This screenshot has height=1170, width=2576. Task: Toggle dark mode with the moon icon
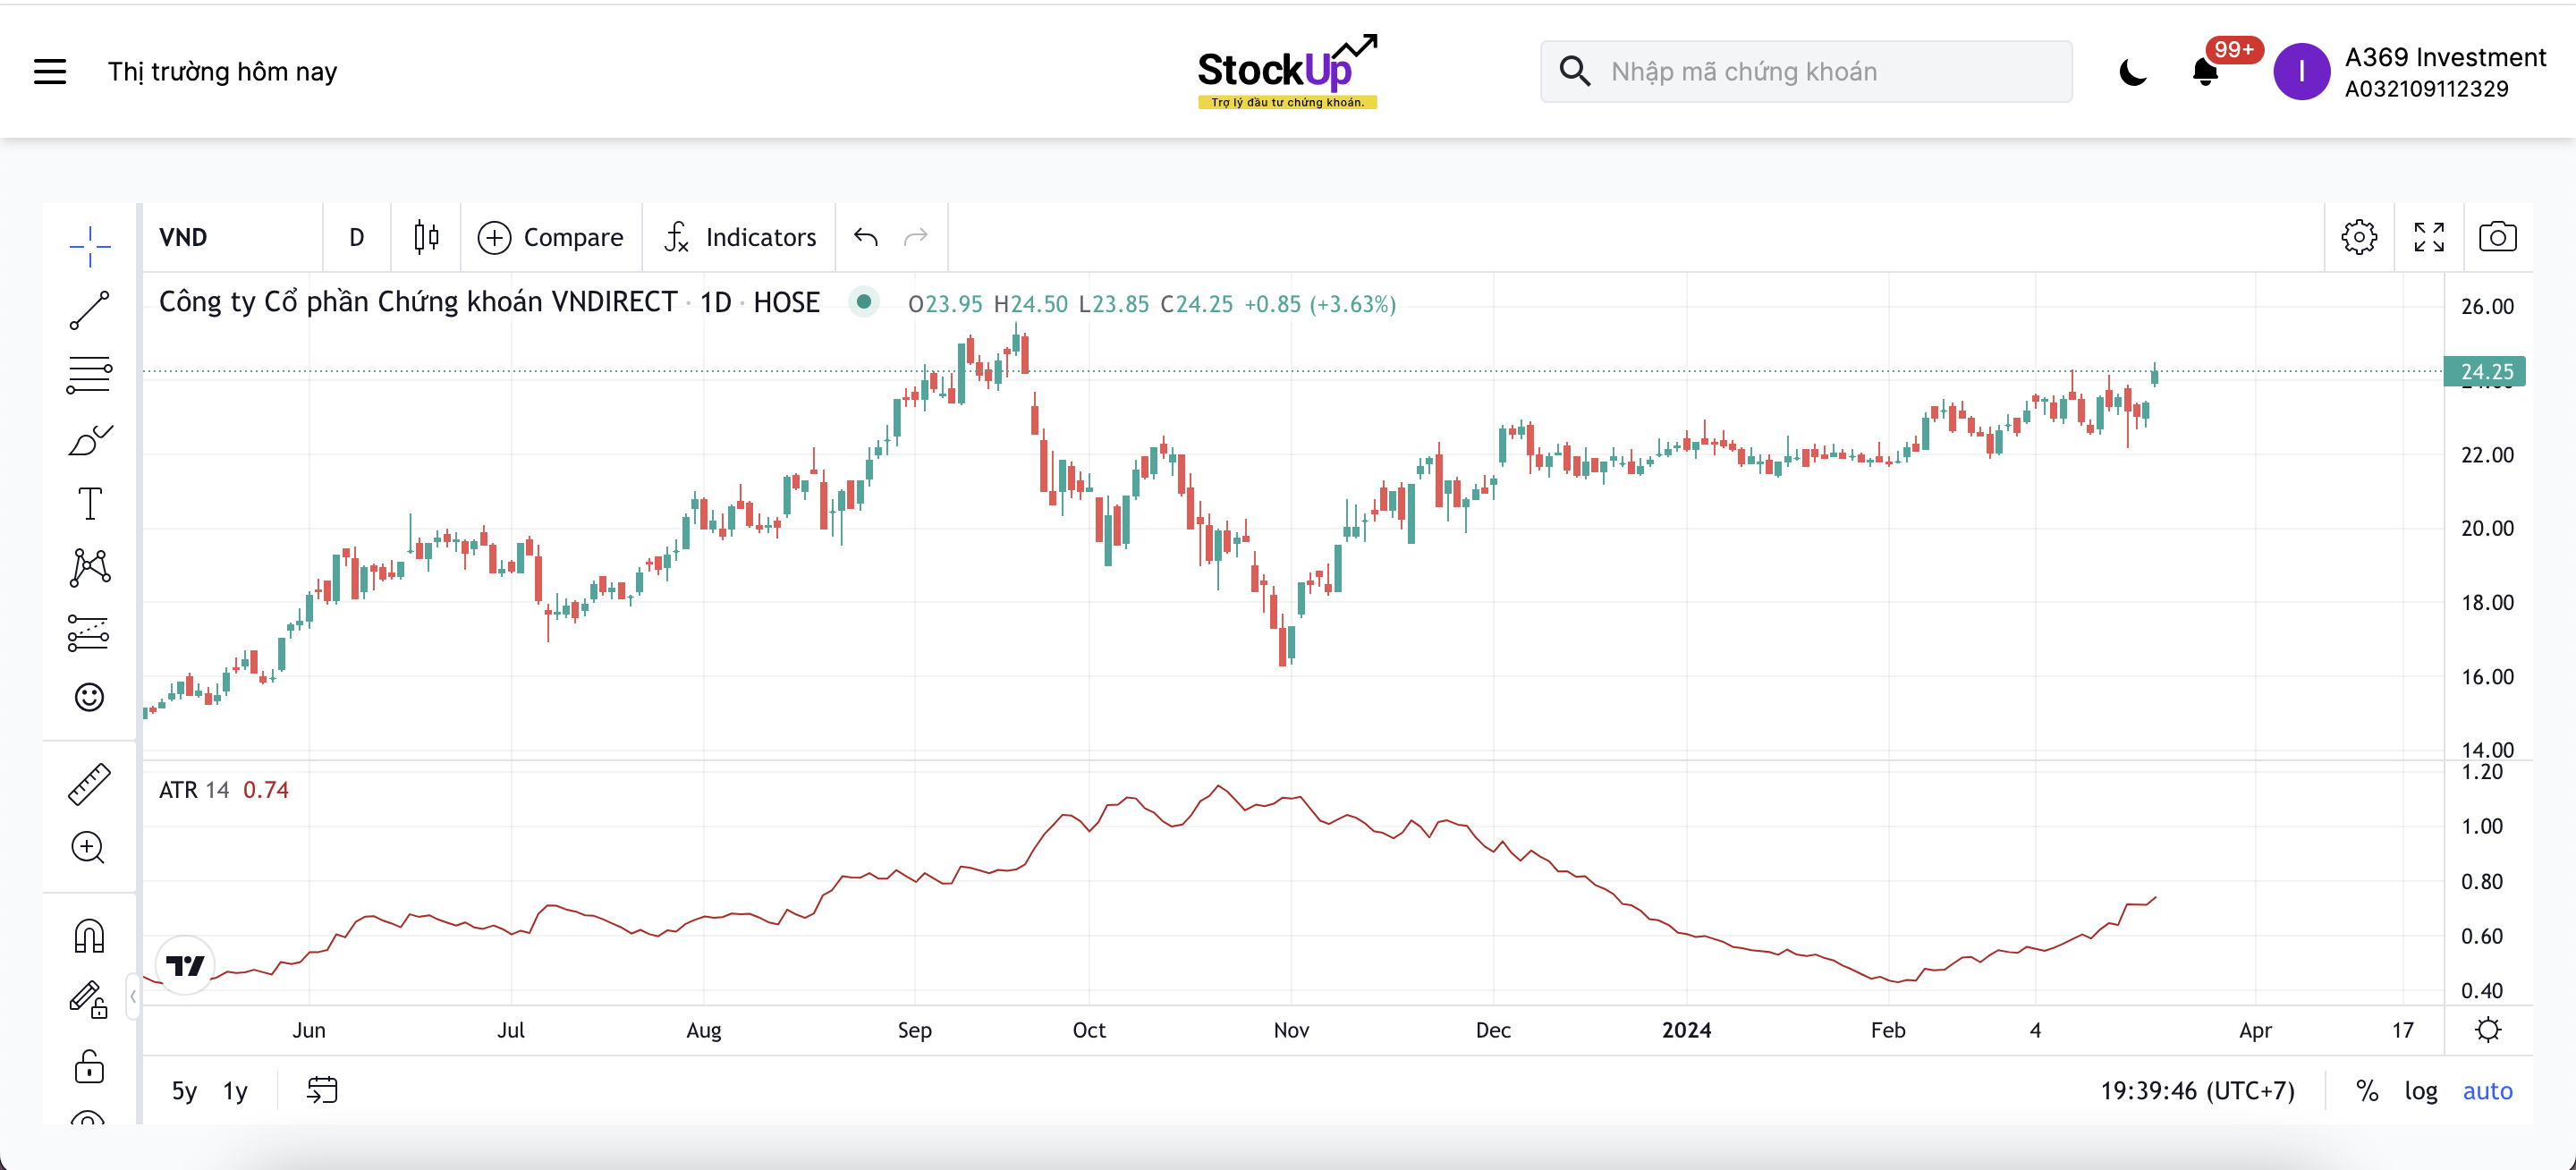tap(2132, 72)
